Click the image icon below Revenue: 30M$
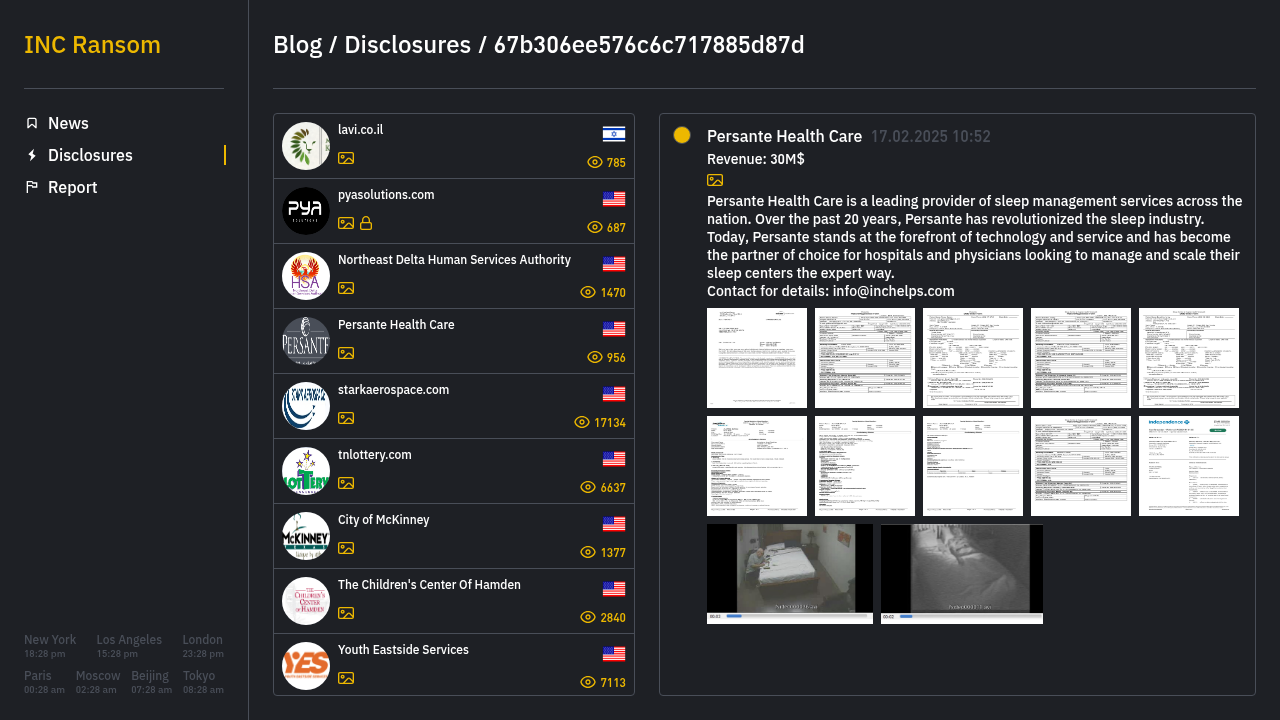 [715, 180]
